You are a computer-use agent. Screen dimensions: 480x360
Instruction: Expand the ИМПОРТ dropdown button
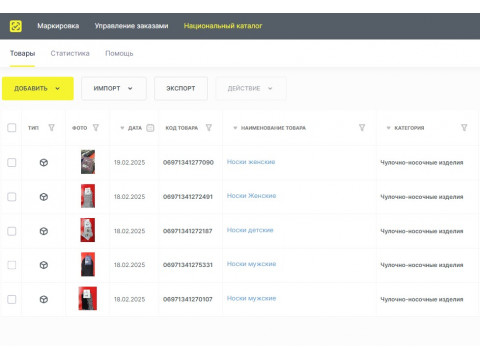click(114, 88)
